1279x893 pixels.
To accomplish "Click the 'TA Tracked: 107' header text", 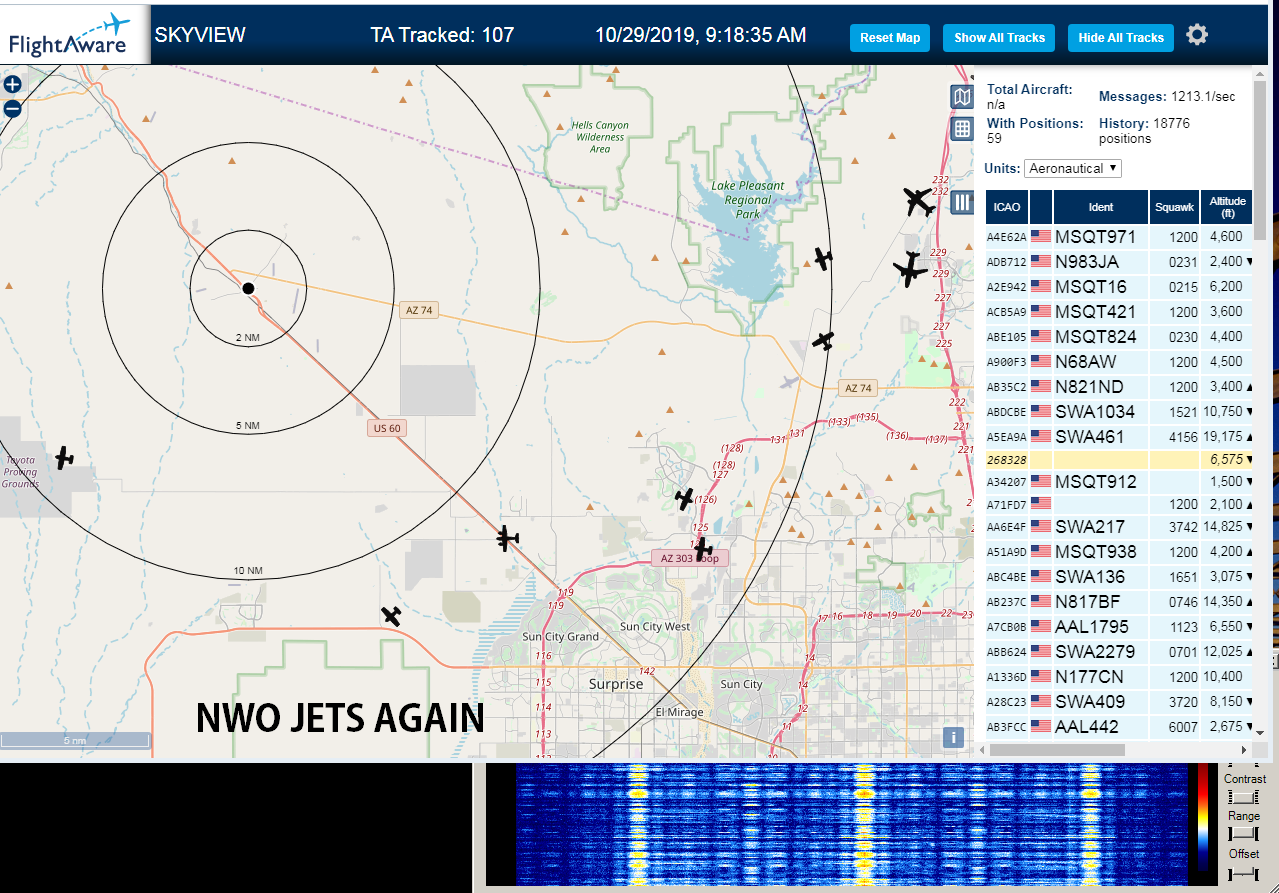I will pos(442,35).
